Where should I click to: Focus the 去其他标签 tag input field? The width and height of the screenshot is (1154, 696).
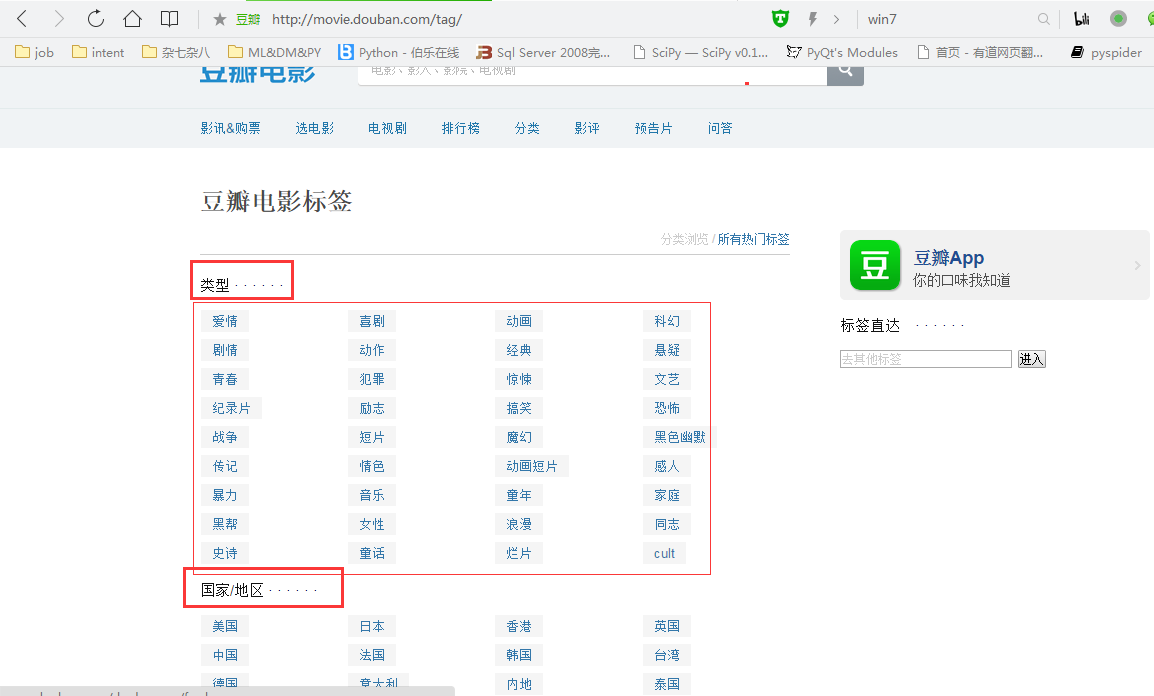926,359
